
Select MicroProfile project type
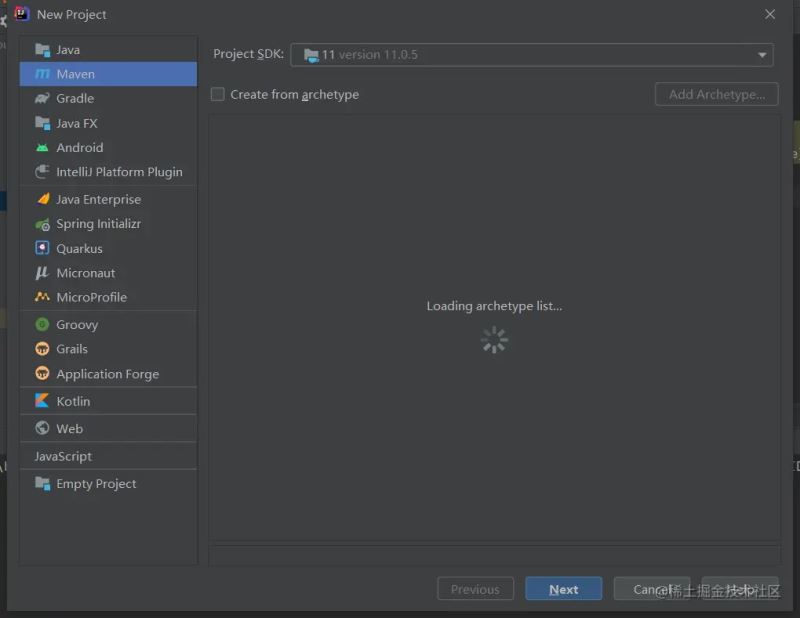pyautogui.click(x=108, y=297)
